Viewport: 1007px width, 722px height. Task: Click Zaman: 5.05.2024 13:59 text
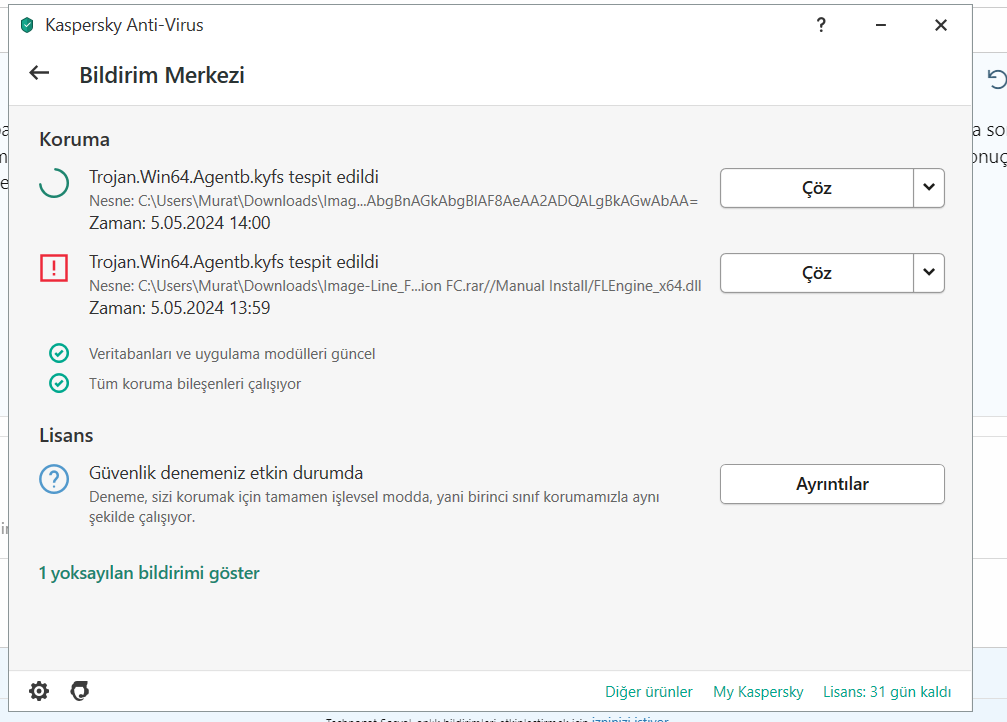[179, 308]
